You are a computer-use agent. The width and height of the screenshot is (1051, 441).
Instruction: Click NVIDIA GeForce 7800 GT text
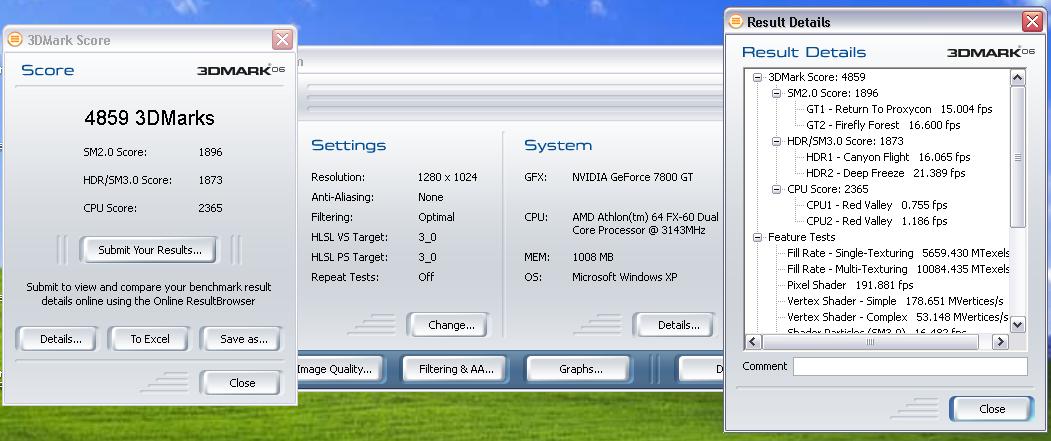click(633, 178)
